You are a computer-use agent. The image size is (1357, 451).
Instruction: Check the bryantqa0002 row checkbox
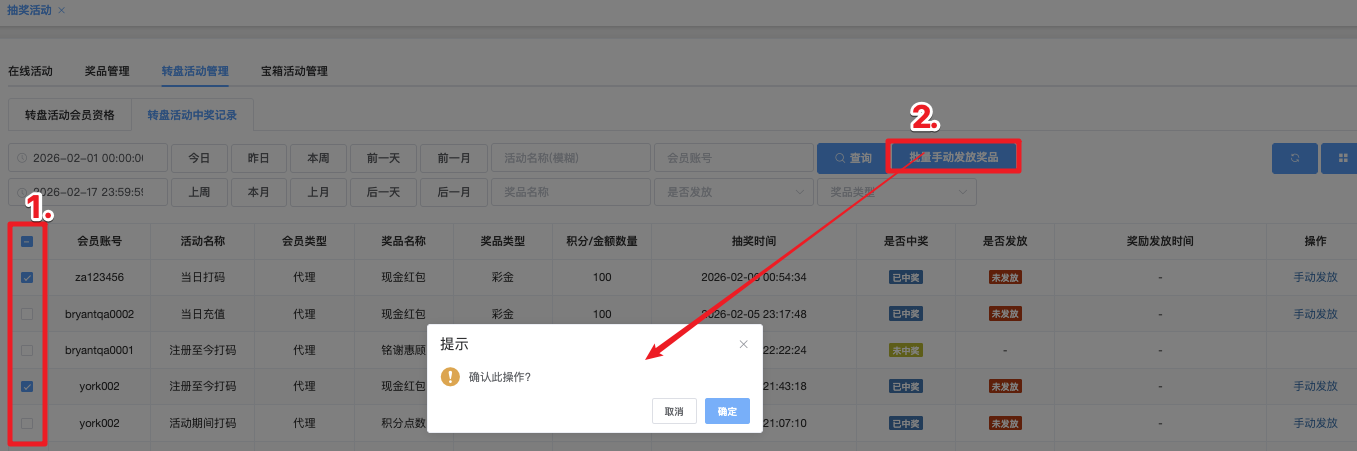27,314
